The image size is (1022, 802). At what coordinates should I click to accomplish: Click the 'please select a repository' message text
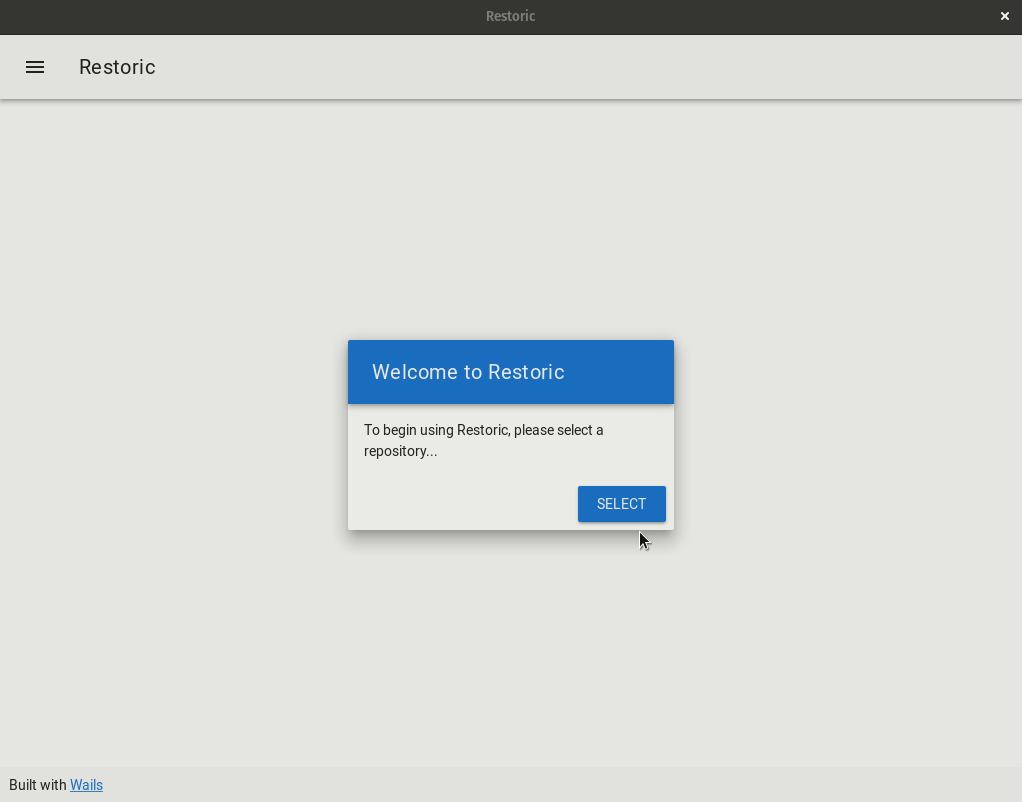(x=483, y=440)
